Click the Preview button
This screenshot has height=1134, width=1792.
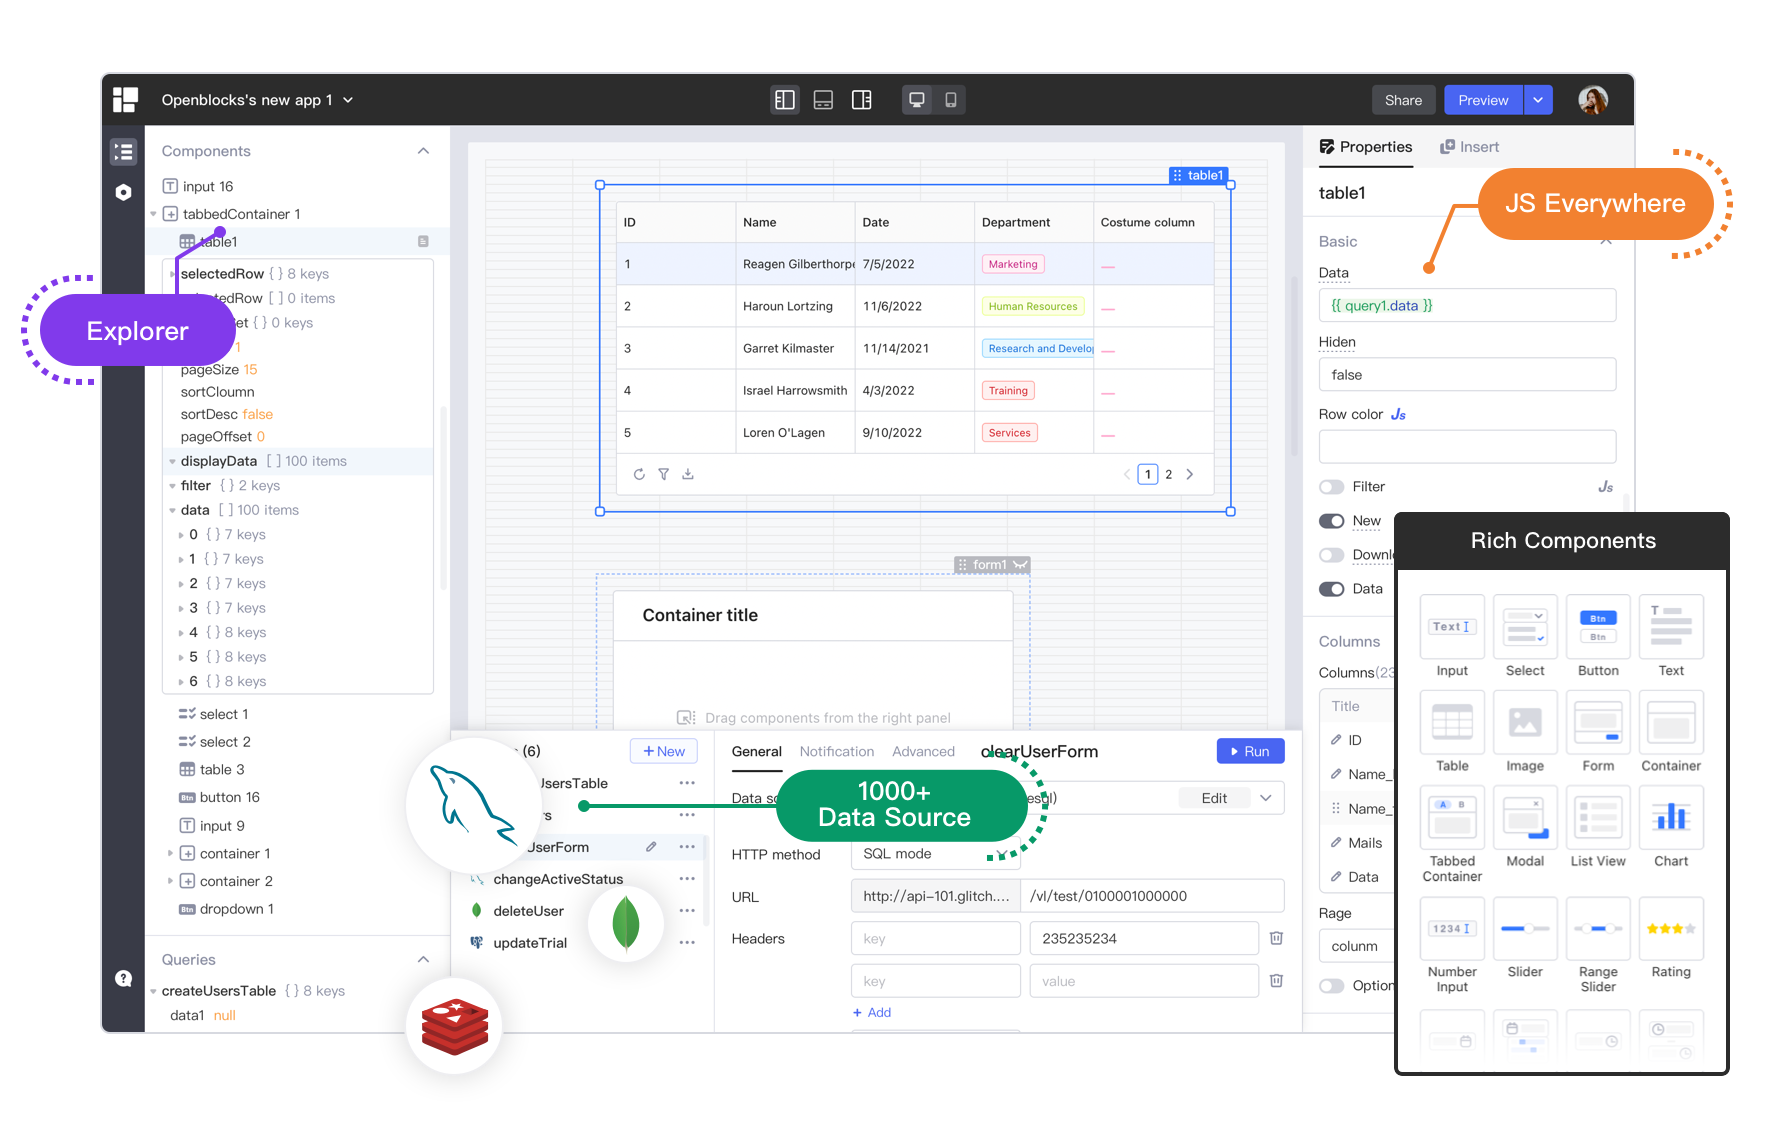(1483, 100)
